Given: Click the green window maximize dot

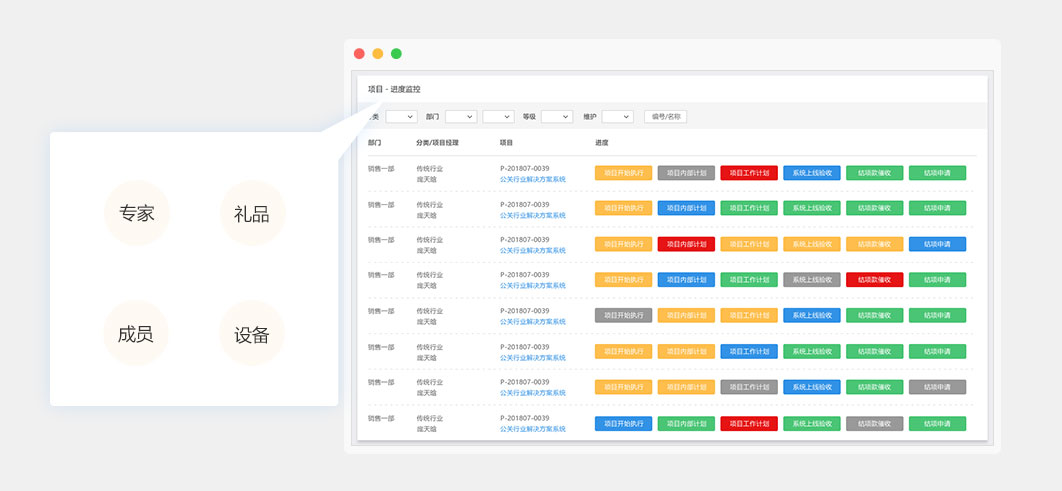Looking at the screenshot, I should click(x=396, y=54).
